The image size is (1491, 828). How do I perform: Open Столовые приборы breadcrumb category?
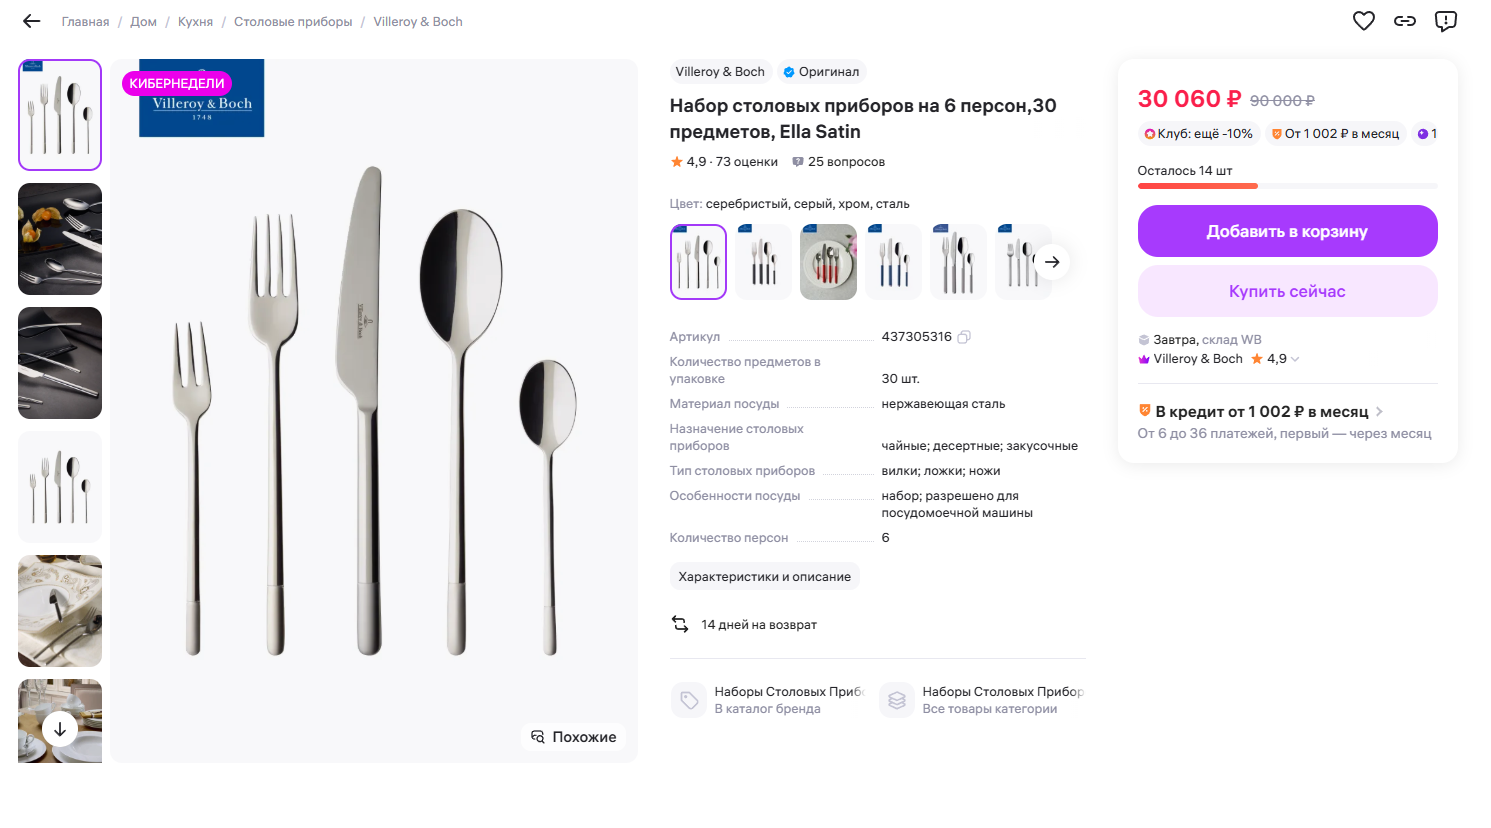point(293,22)
